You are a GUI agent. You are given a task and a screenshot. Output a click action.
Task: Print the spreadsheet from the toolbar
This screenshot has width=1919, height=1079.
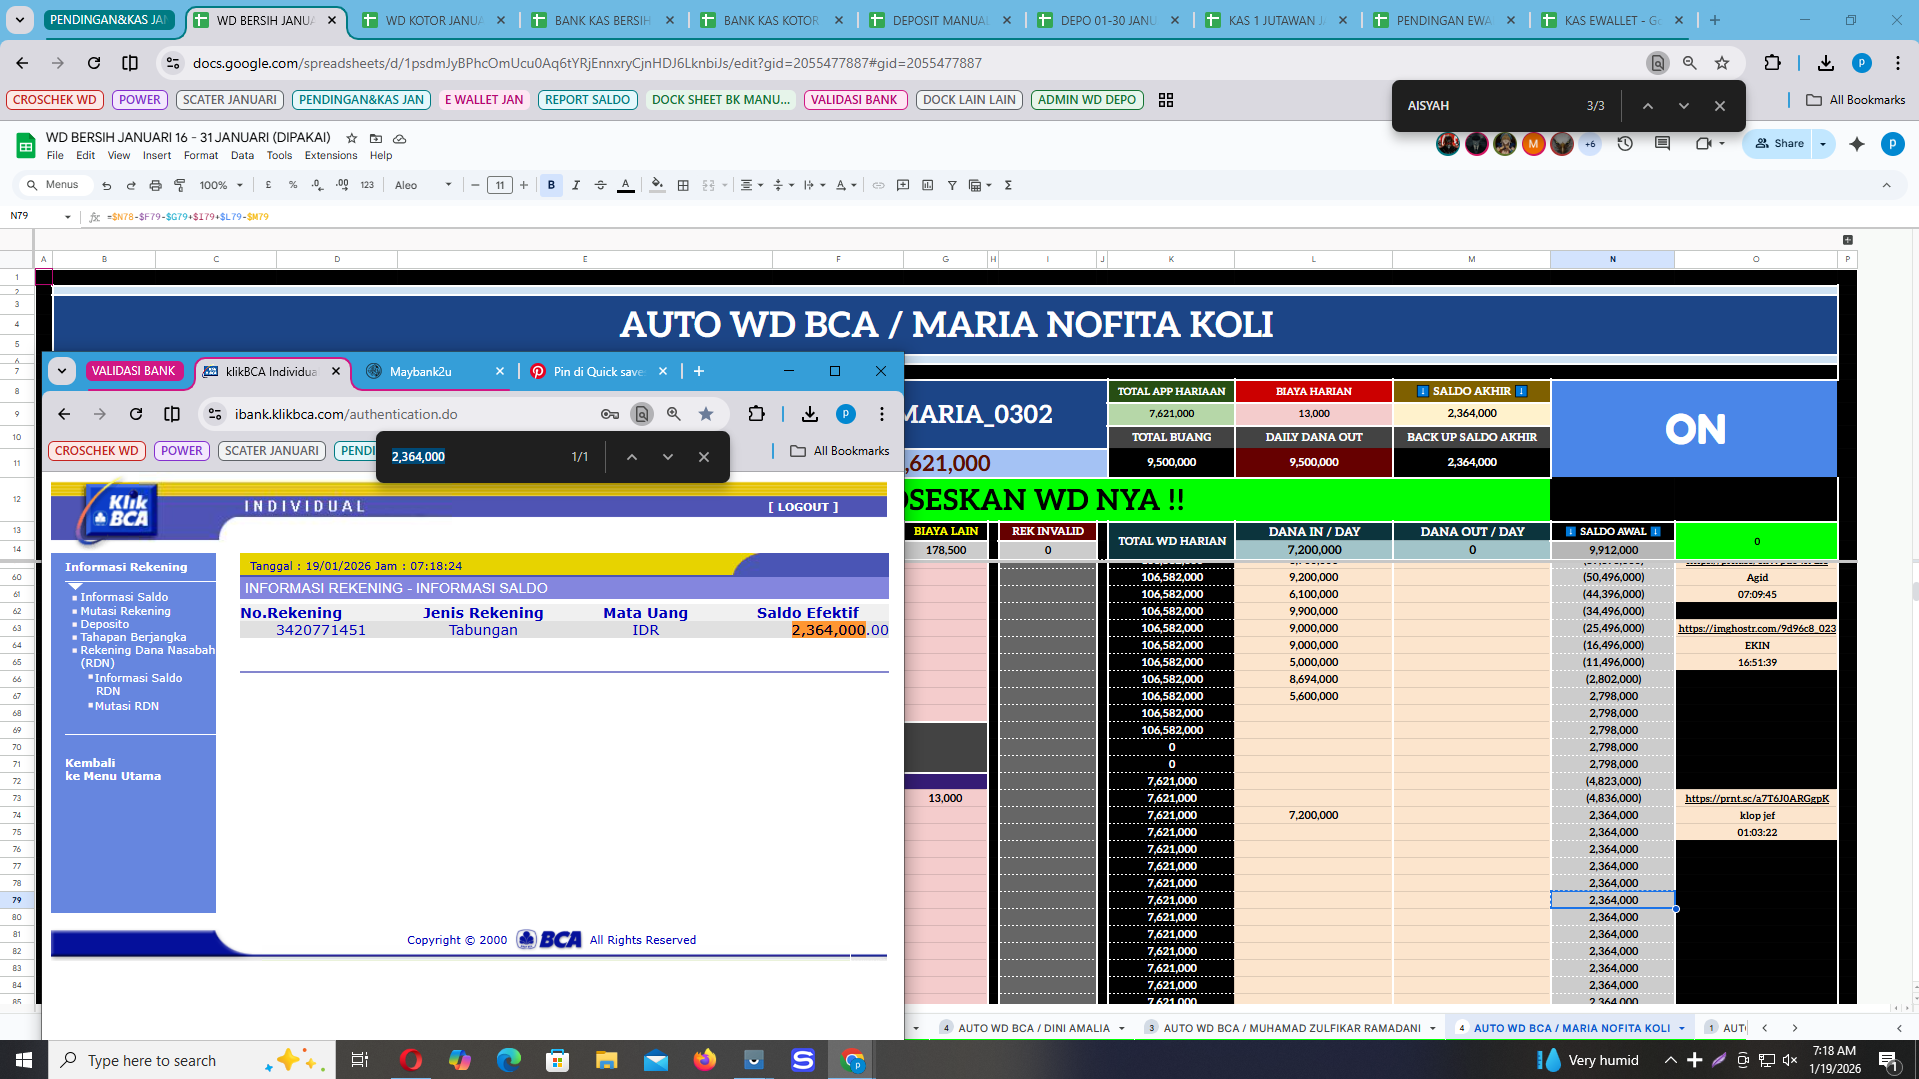pyautogui.click(x=155, y=185)
